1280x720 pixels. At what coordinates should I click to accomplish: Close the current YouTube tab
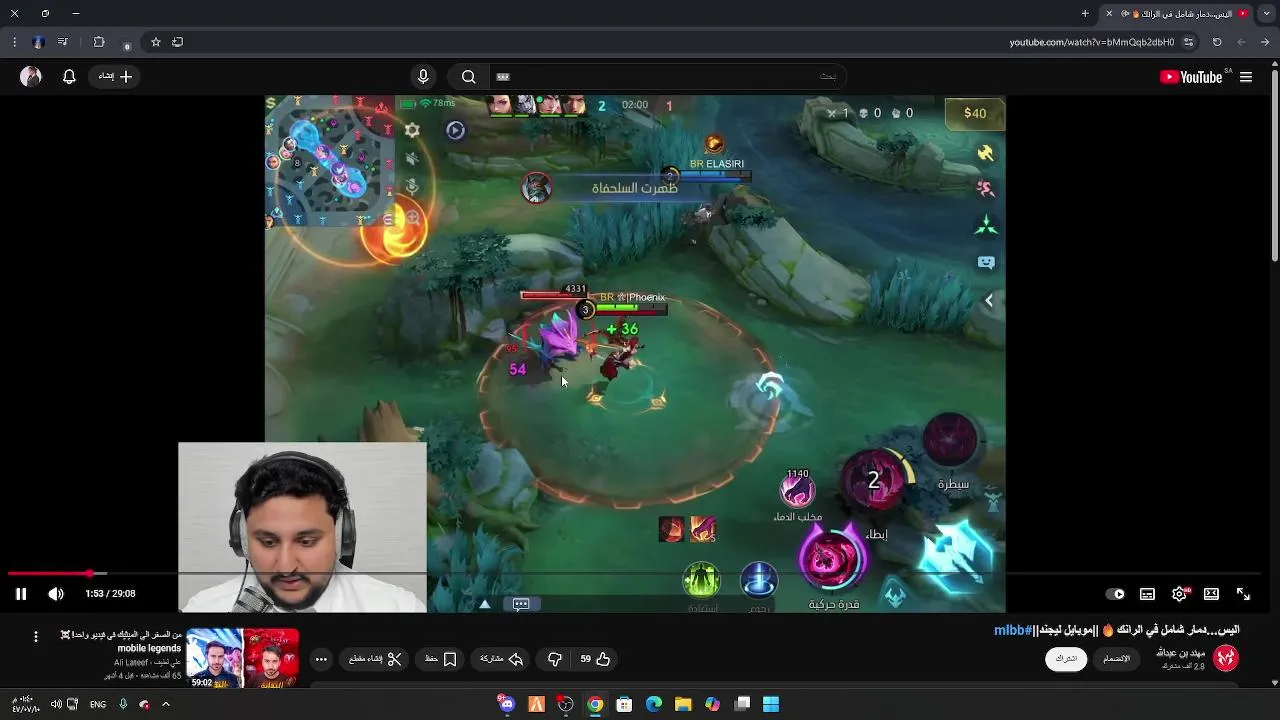[x=1108, y=14]
